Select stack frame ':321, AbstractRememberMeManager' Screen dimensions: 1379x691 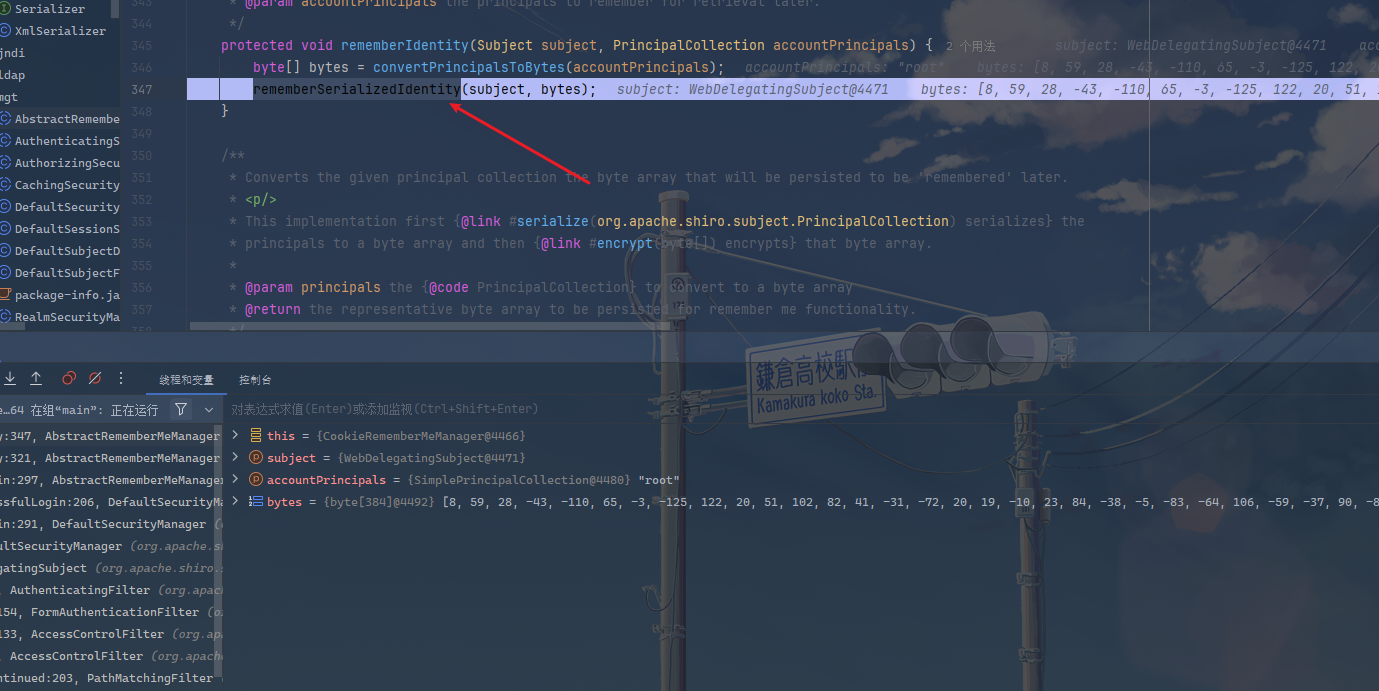click(110, 458)
